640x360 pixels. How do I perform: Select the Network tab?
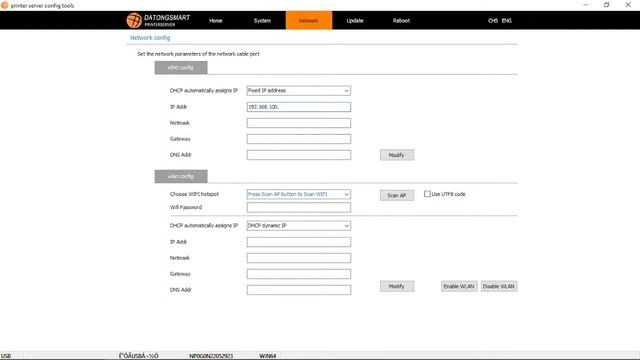pyautogui.click(x=309, y=20)
